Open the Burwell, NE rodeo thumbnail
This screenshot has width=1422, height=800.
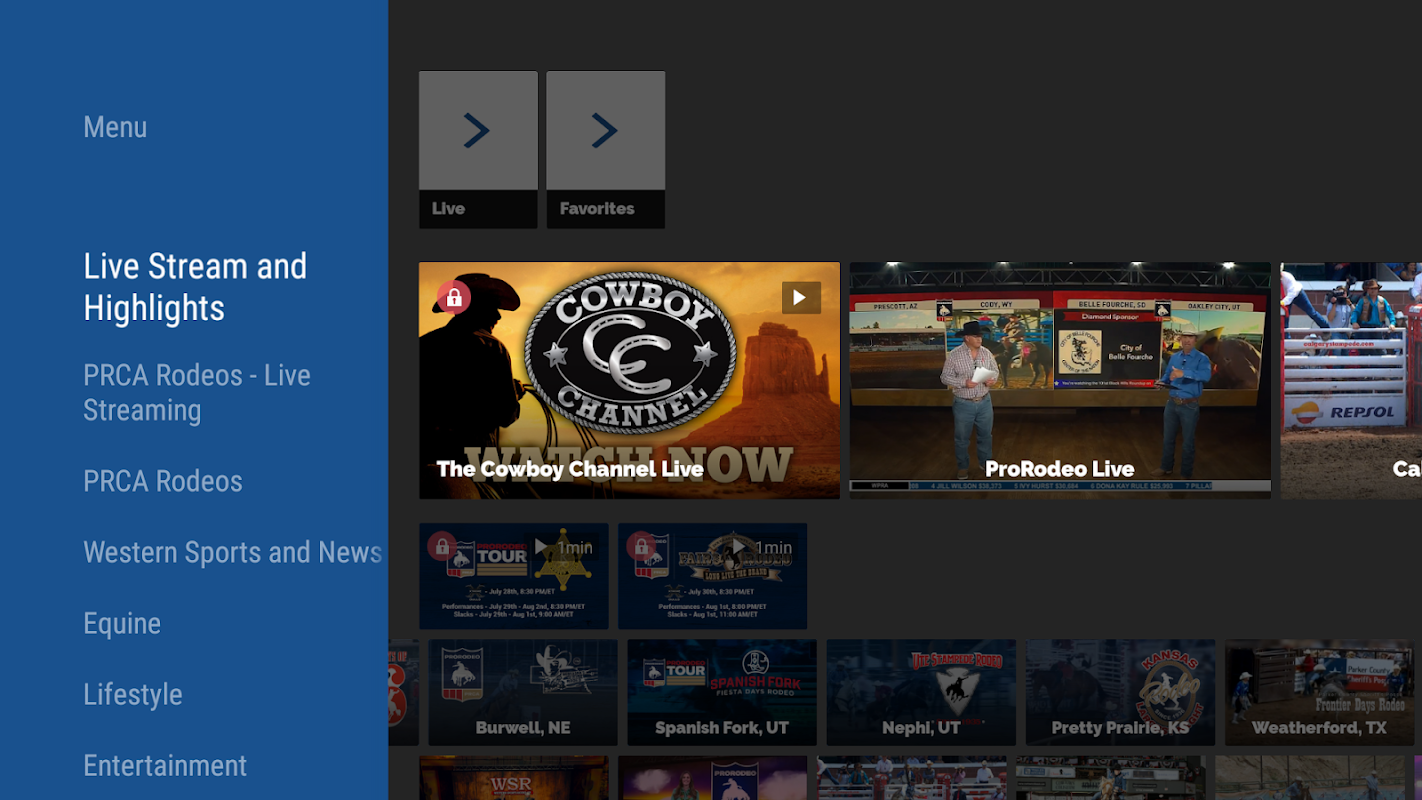pyautogui.click(x=523, y=693)
